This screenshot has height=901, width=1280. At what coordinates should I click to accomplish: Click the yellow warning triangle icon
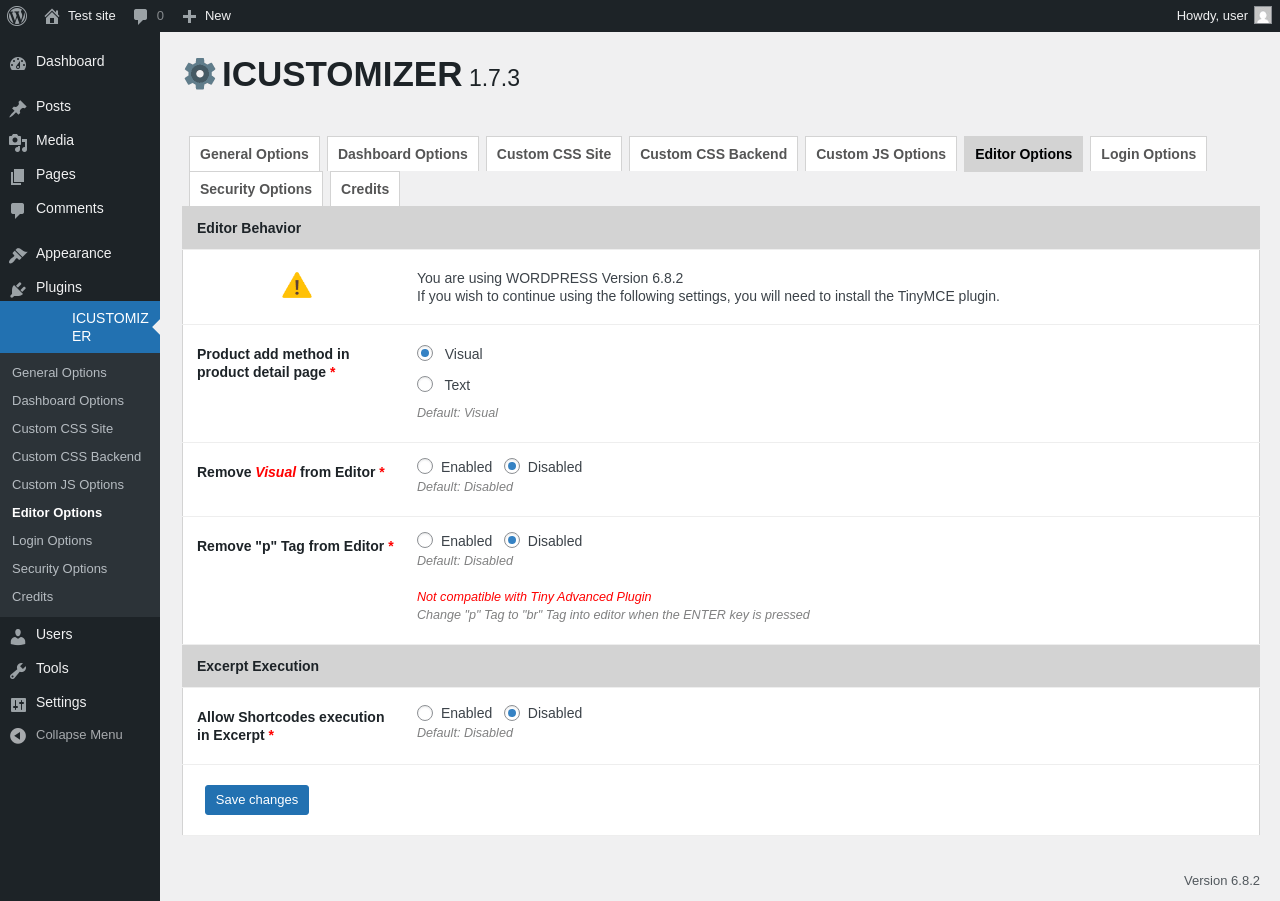point(297,285)
